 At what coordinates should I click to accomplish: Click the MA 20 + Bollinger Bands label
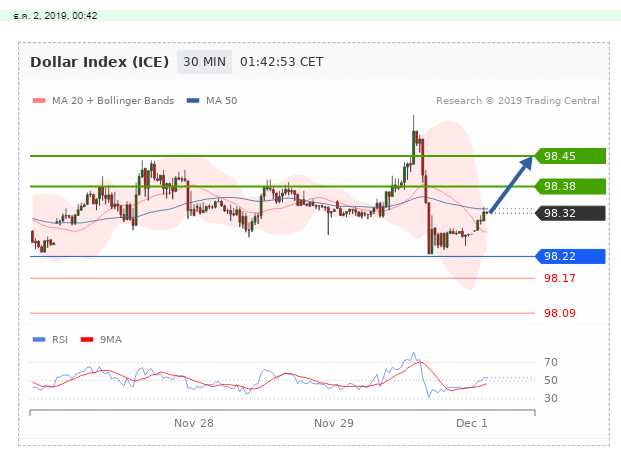point(113,101)
